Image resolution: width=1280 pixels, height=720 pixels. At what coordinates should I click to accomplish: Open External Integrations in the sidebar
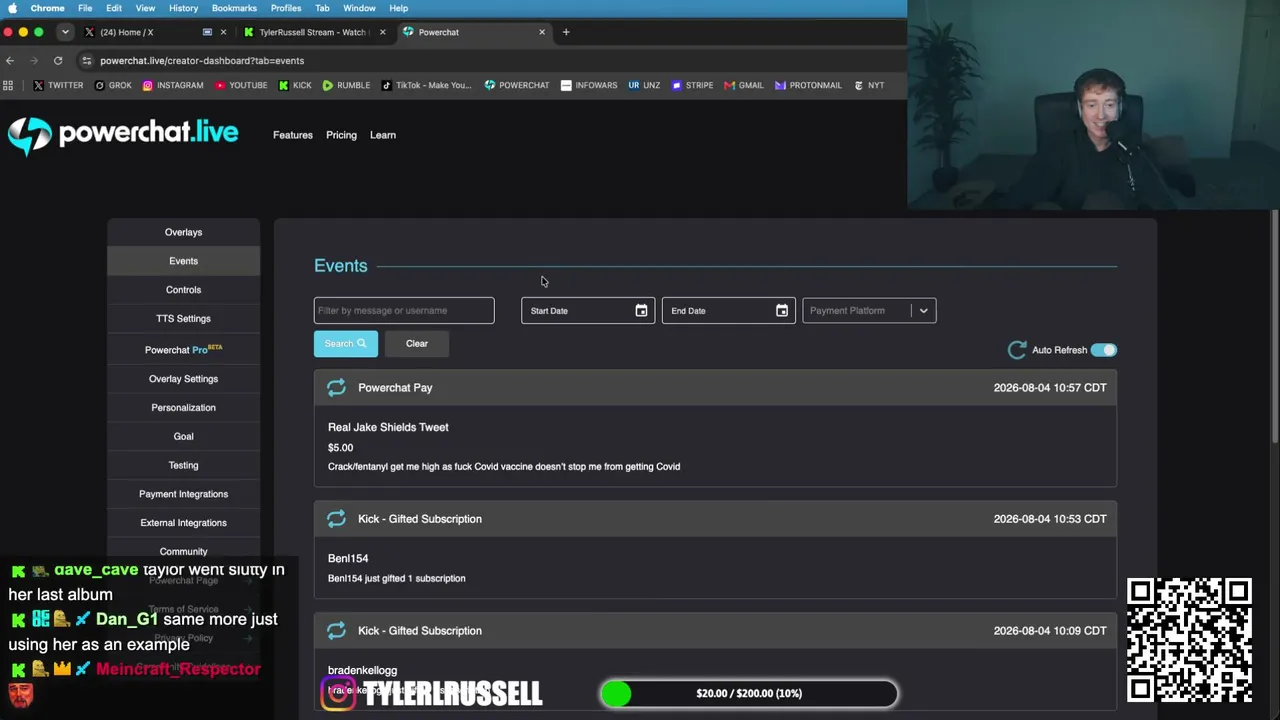(183, 523)
